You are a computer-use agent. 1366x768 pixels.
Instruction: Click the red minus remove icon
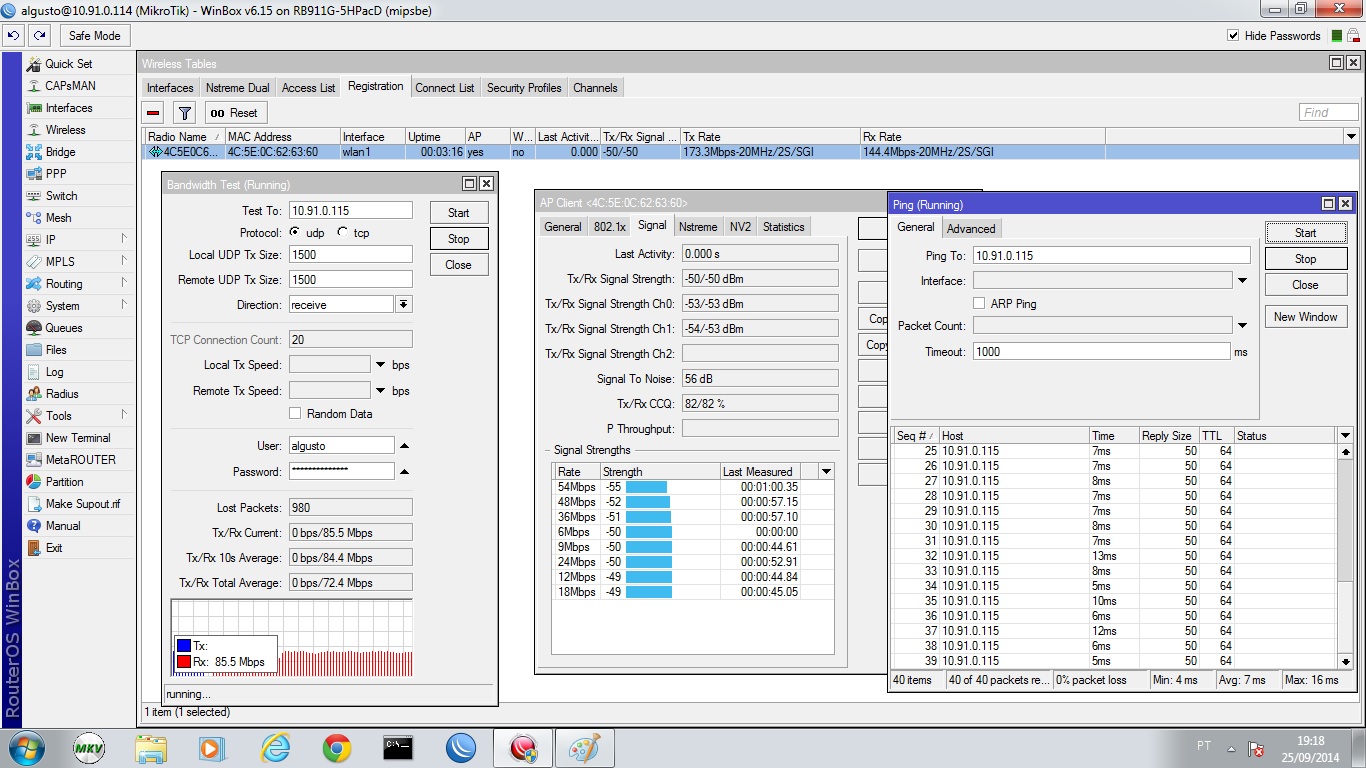pos(153,113)
